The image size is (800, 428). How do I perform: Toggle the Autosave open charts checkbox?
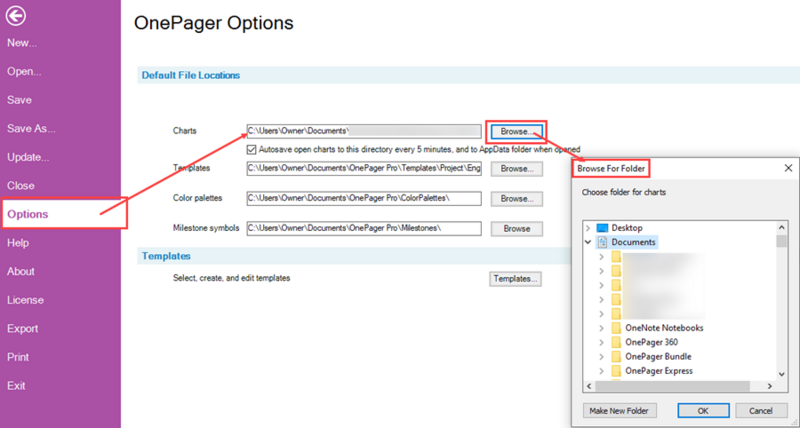[x=251, y=149]
